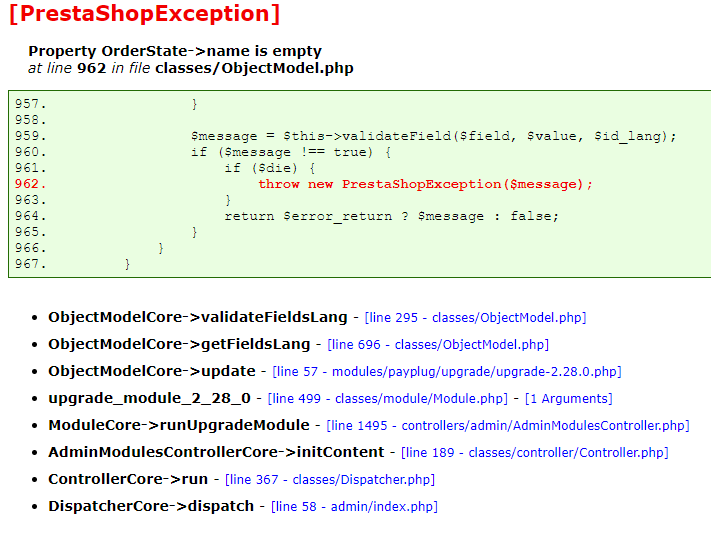711x536 pixels.
Task: Click 'ObjectModelCore->update' stack entry
Action: [x=152, y=371]
